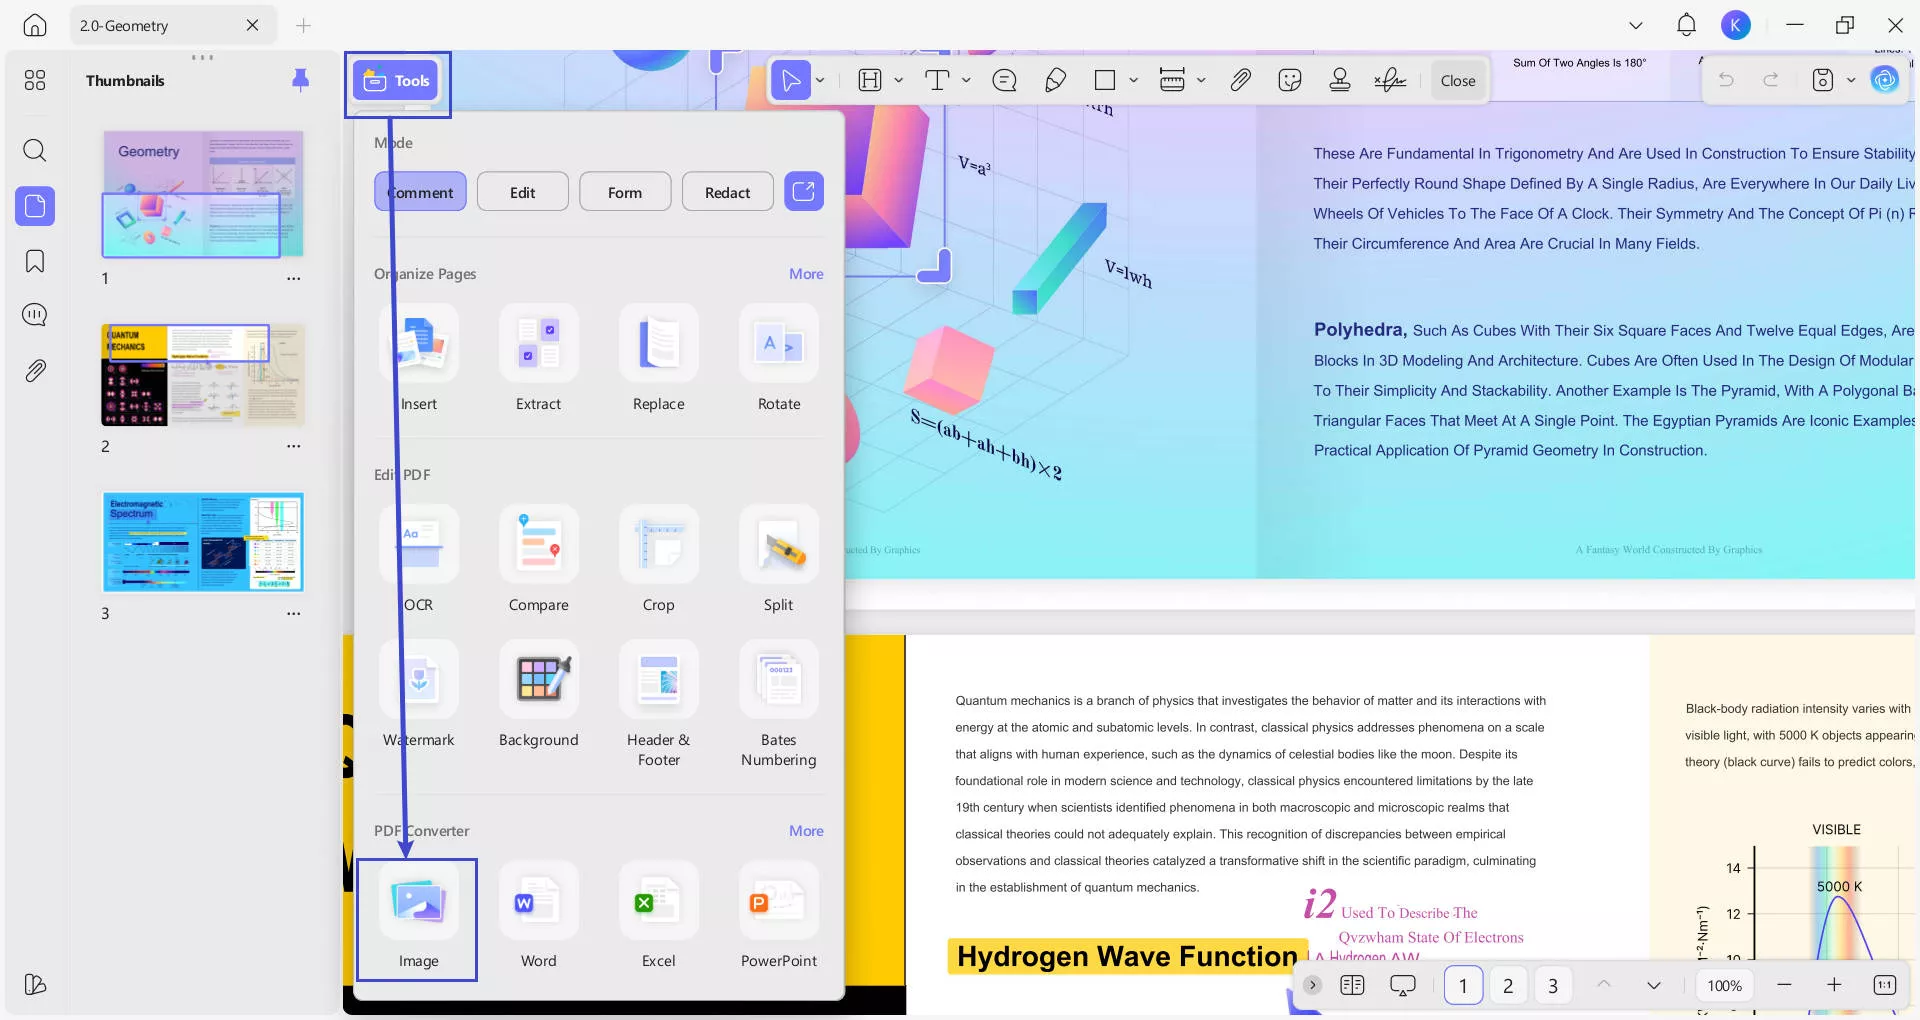This screenshot has height=1020, width=1920.
Task: Expand the measure tool dropdown
Action: tap(1201, 80)
